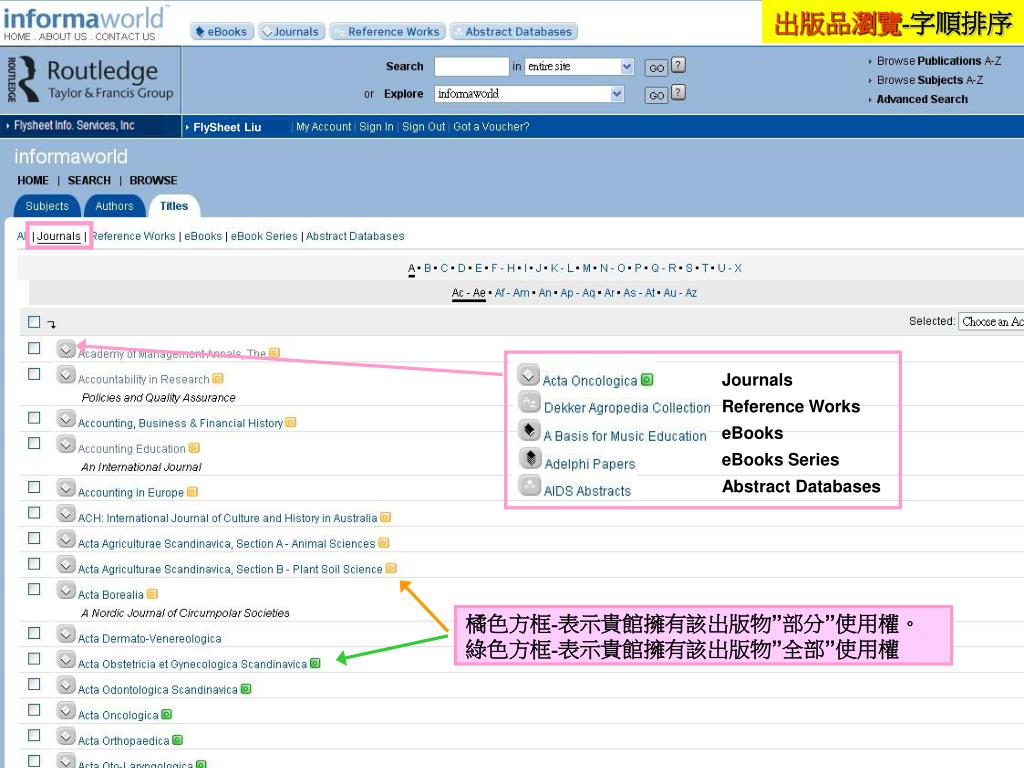Open the Advanced Search link

[922, 99]
